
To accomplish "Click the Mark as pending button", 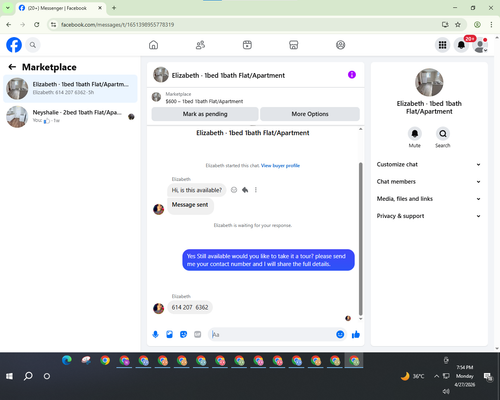I will (x=205, y=114).
